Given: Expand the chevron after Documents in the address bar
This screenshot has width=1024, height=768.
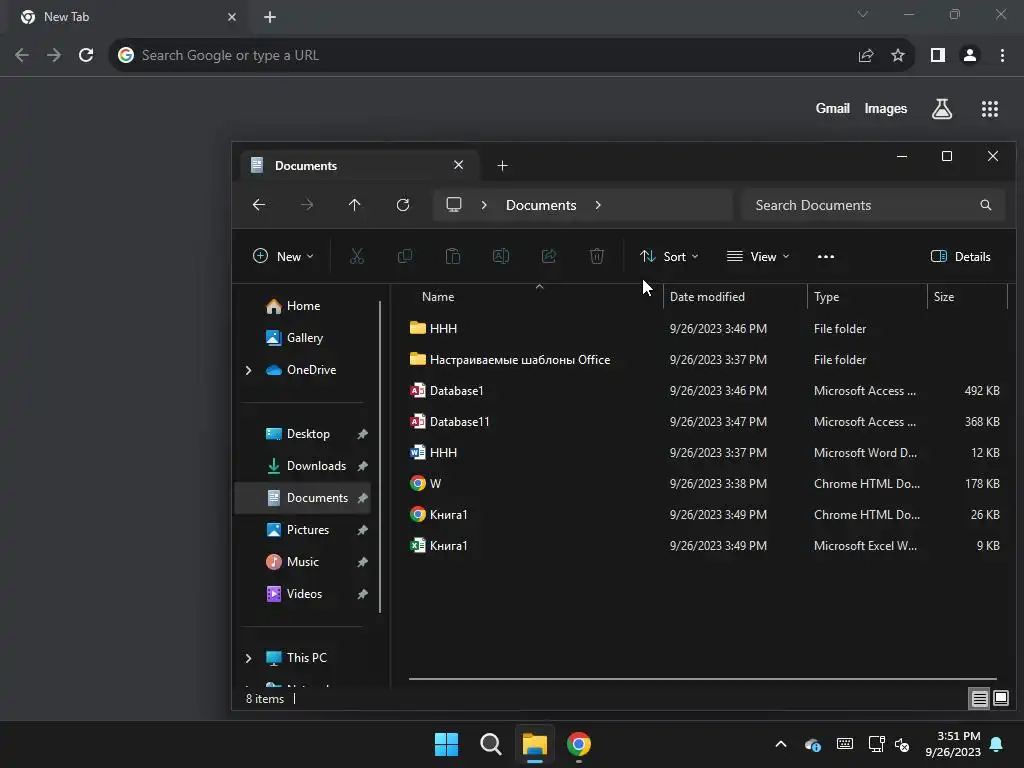Looking at the screenshot, I should tap(598, 205).
